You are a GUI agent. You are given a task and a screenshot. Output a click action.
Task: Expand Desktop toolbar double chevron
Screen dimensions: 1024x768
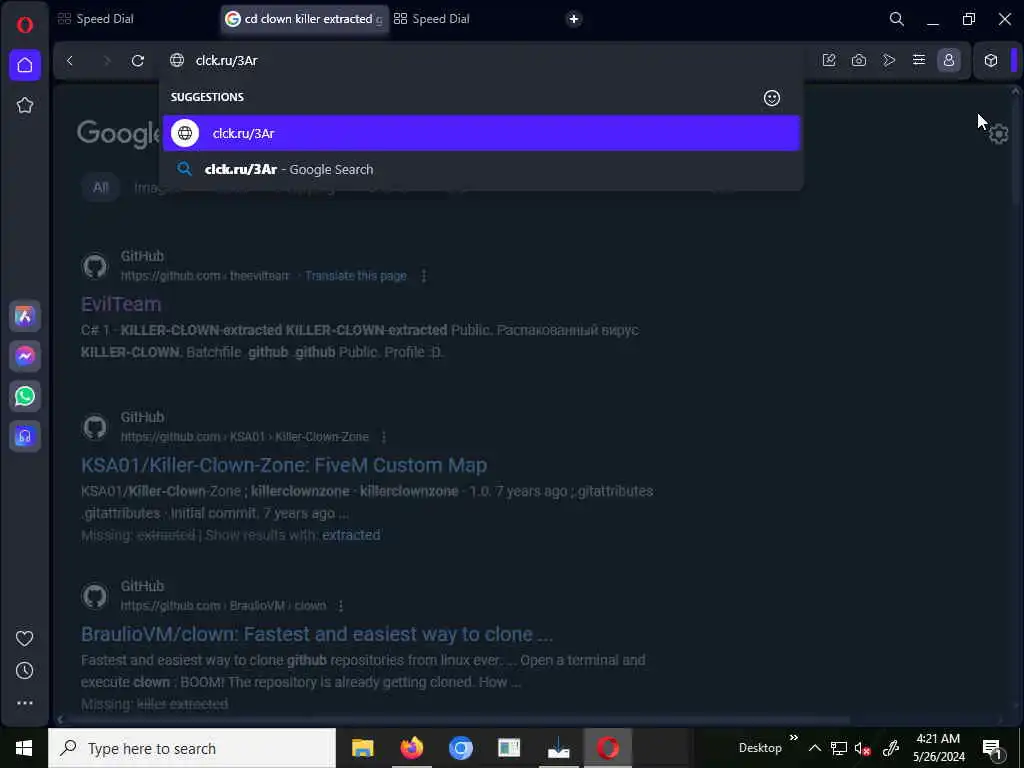pyautogui.click(x=793, y=738)
